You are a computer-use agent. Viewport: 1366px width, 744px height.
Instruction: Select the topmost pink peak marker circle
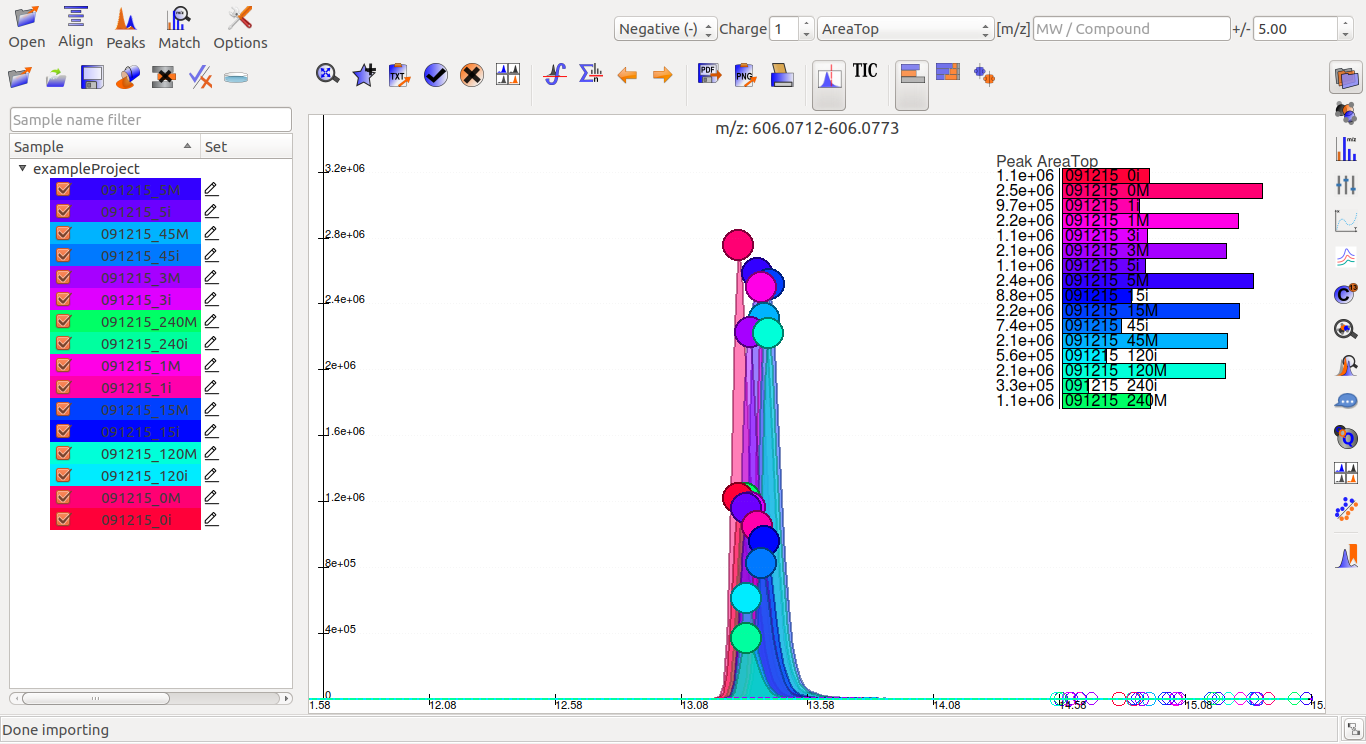(x=738, y=244)
